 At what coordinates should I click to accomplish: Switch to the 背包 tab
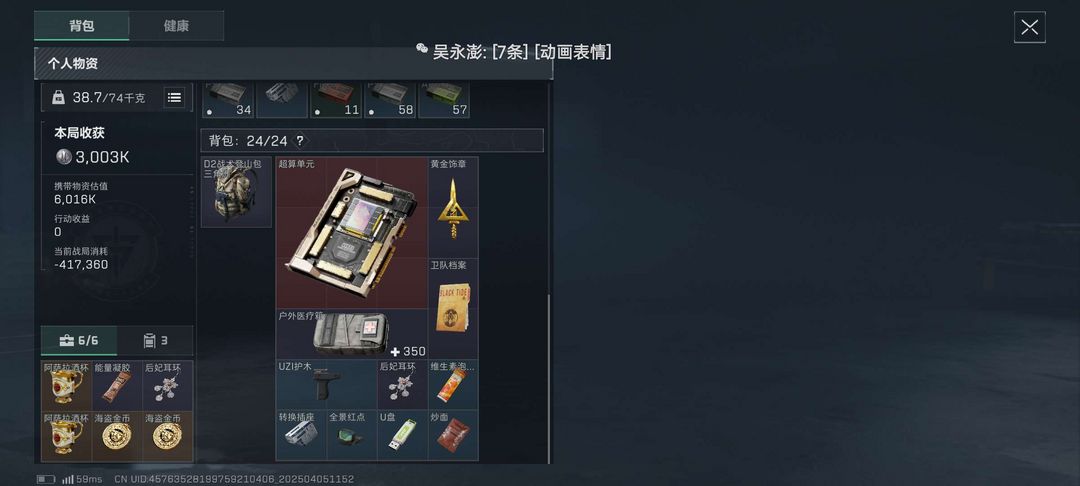pyautogui.click(x=81, y=25)
